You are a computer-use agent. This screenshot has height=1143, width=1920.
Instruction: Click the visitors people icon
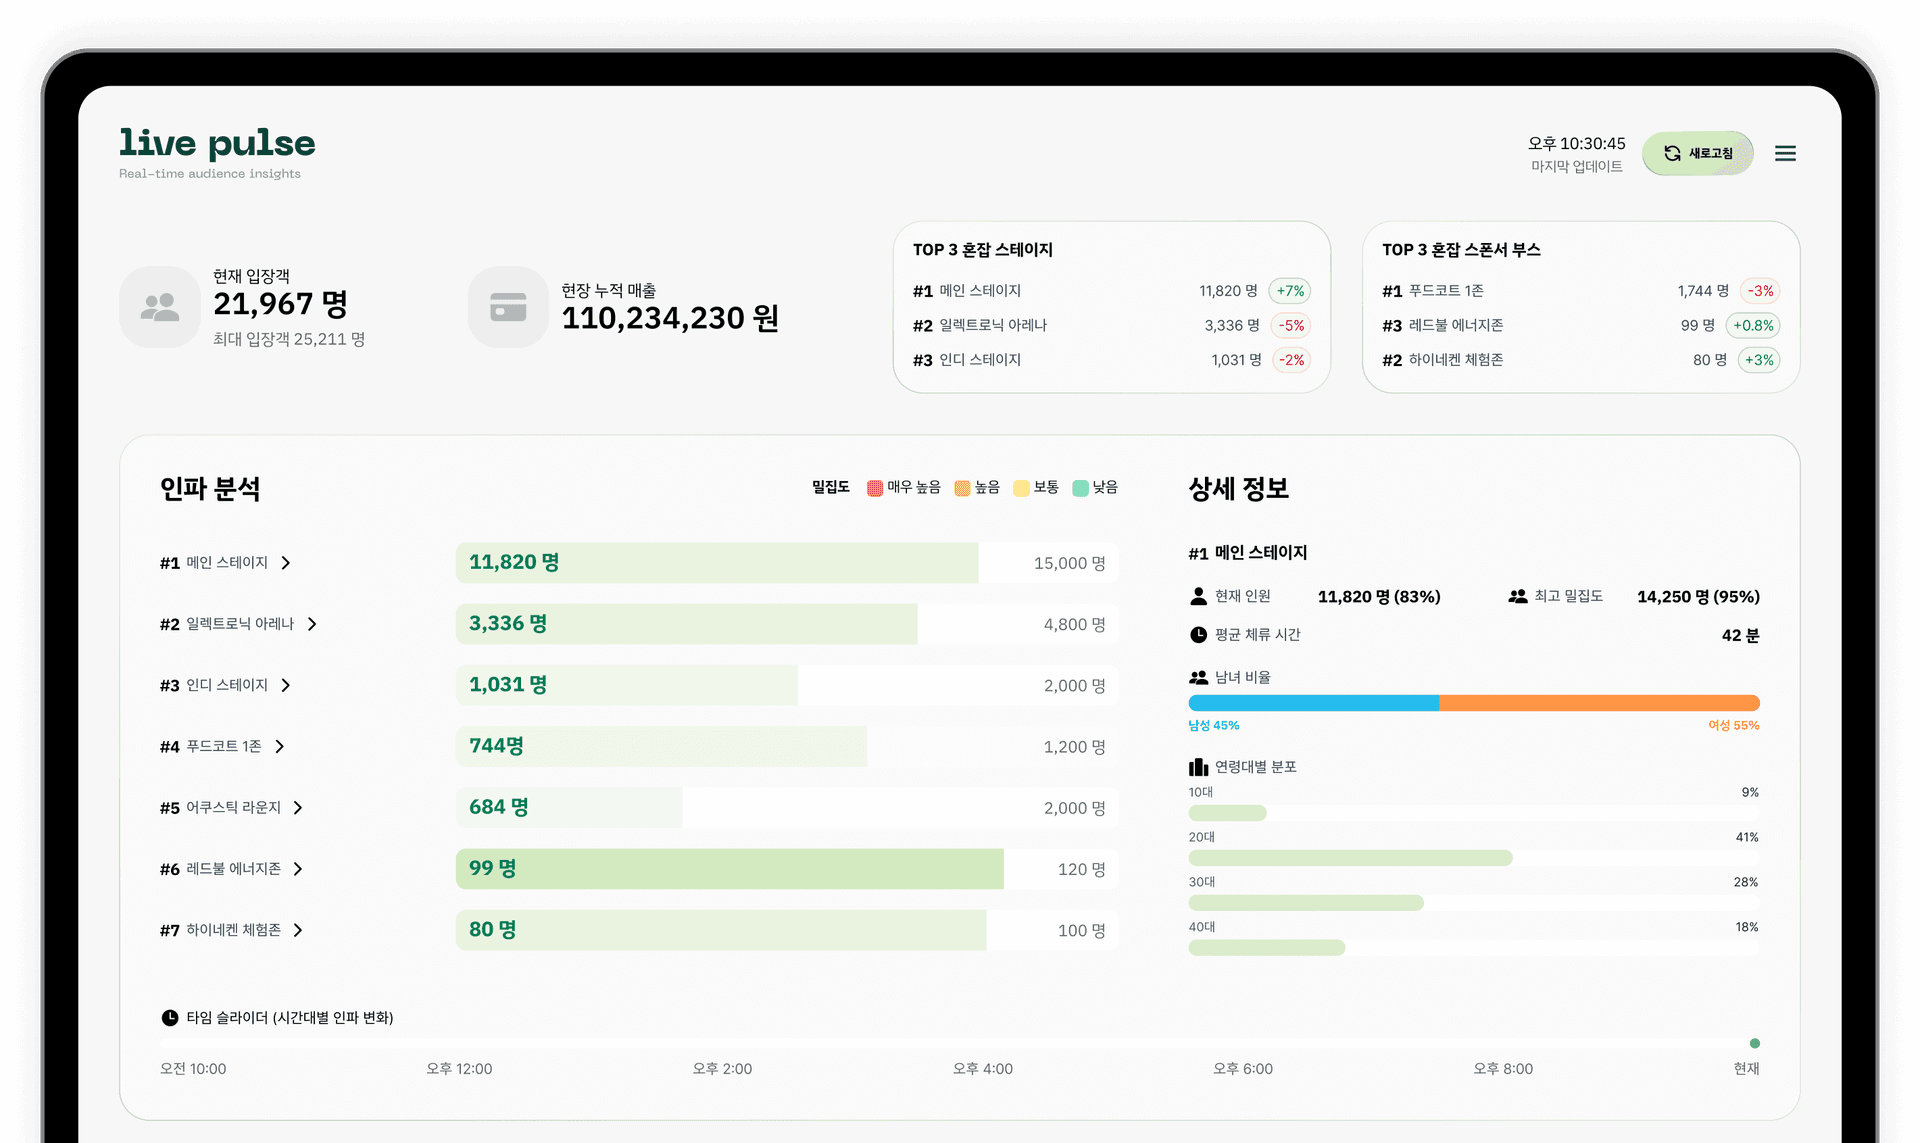click(x=160, y=307)
